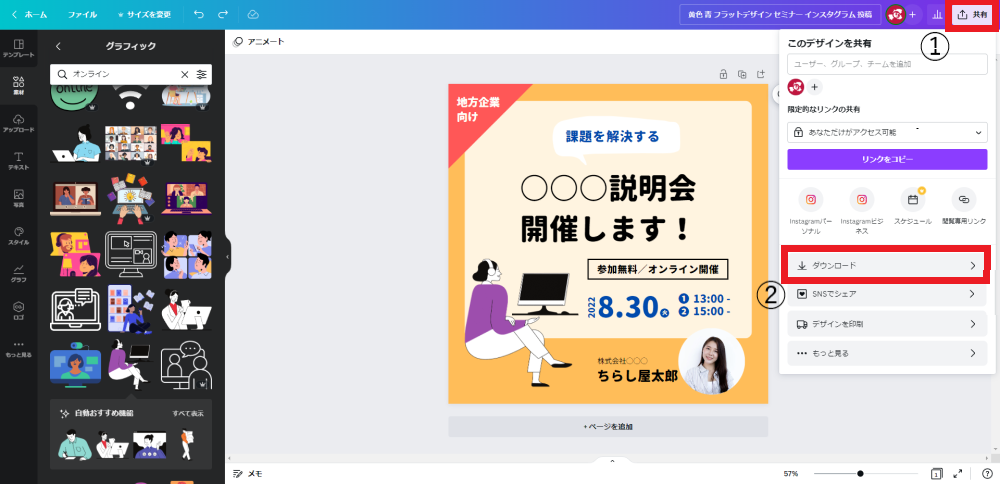Open the ファイル menu
The image size is (1000, 484).
tap(82, 14)
